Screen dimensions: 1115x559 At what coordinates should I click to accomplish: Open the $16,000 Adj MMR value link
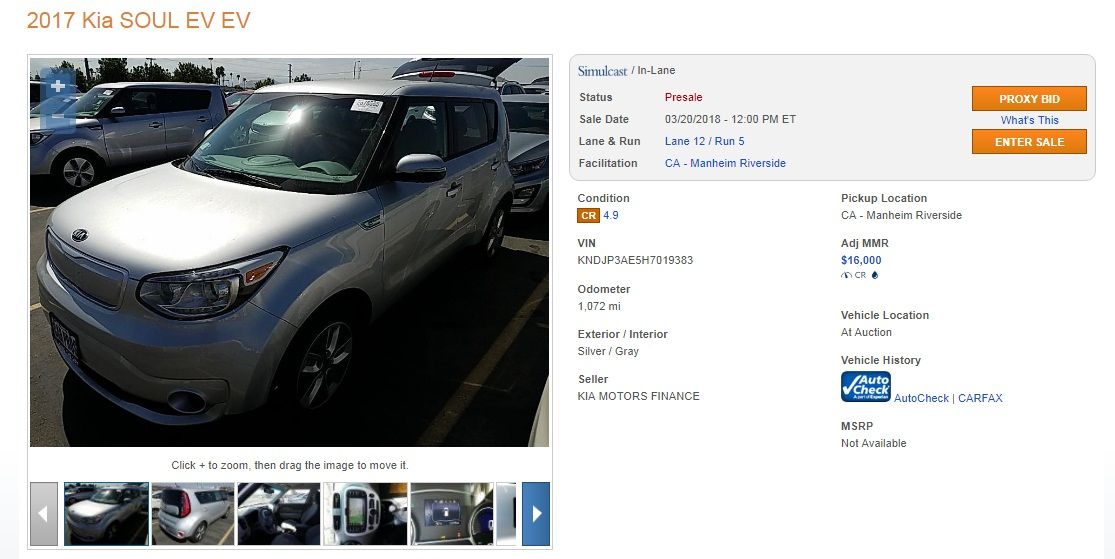(861, 260)
